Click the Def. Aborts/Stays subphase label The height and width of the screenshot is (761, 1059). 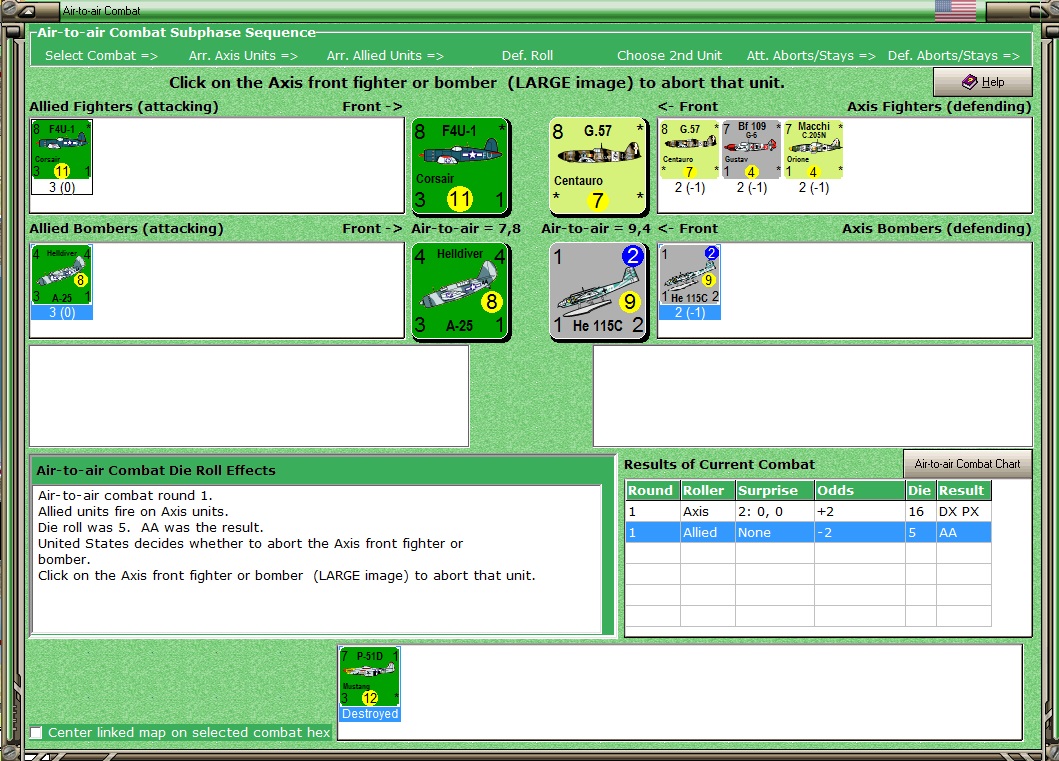coord(954,56)
